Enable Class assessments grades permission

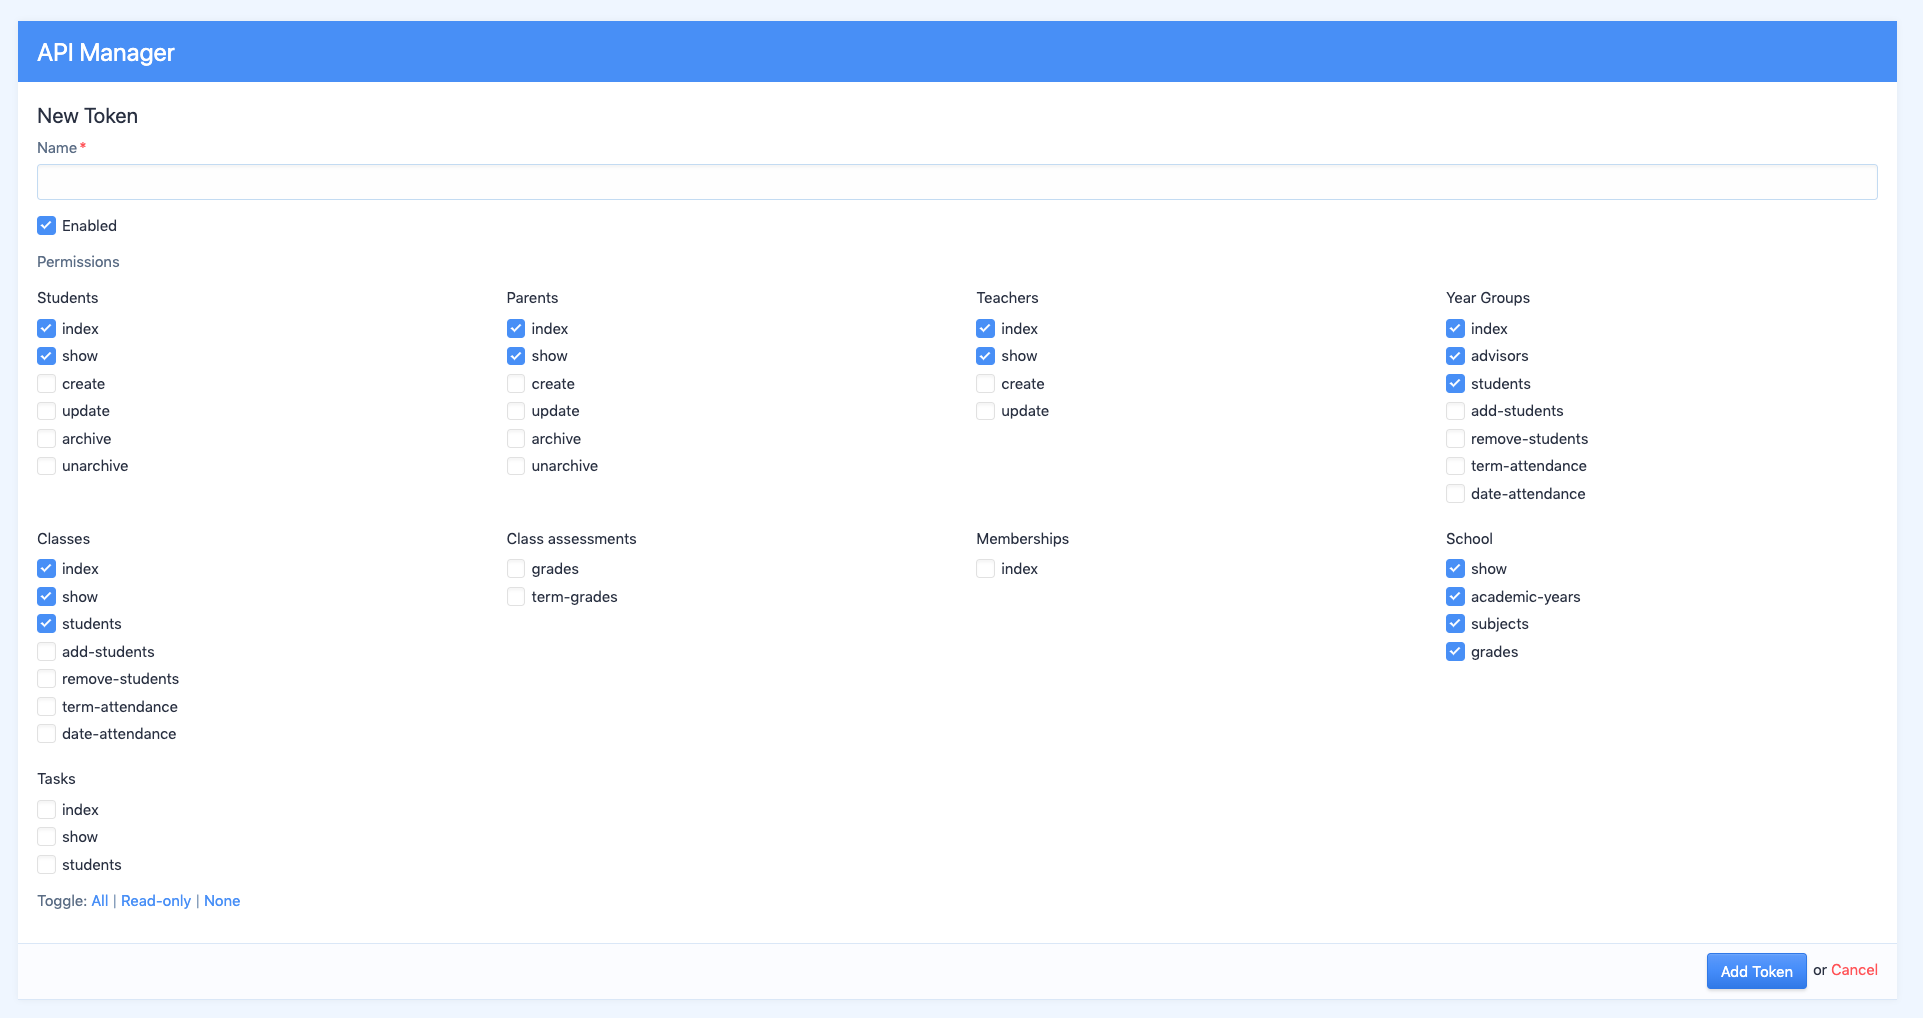pos(516,569)
